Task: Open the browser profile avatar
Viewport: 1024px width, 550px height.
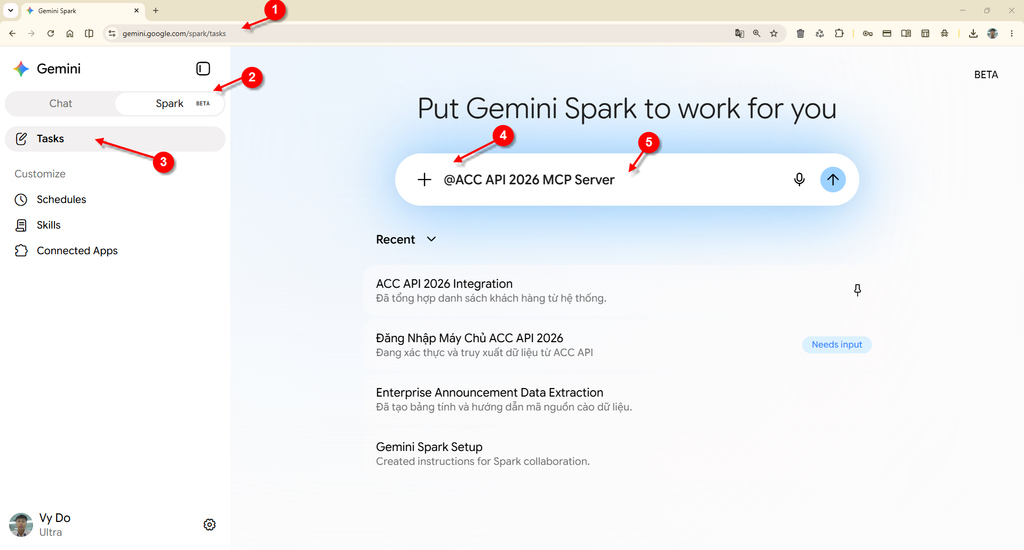Action: pyautogui.click(x=992, y=33)
